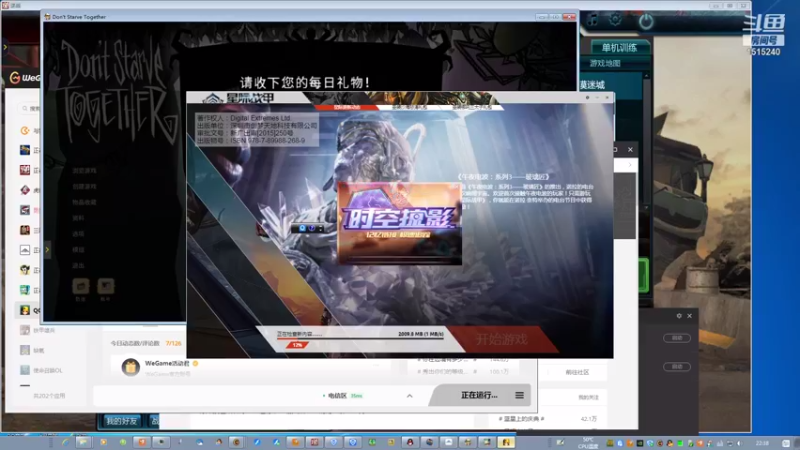Open the gear settings icon in game header

[615, 20]
